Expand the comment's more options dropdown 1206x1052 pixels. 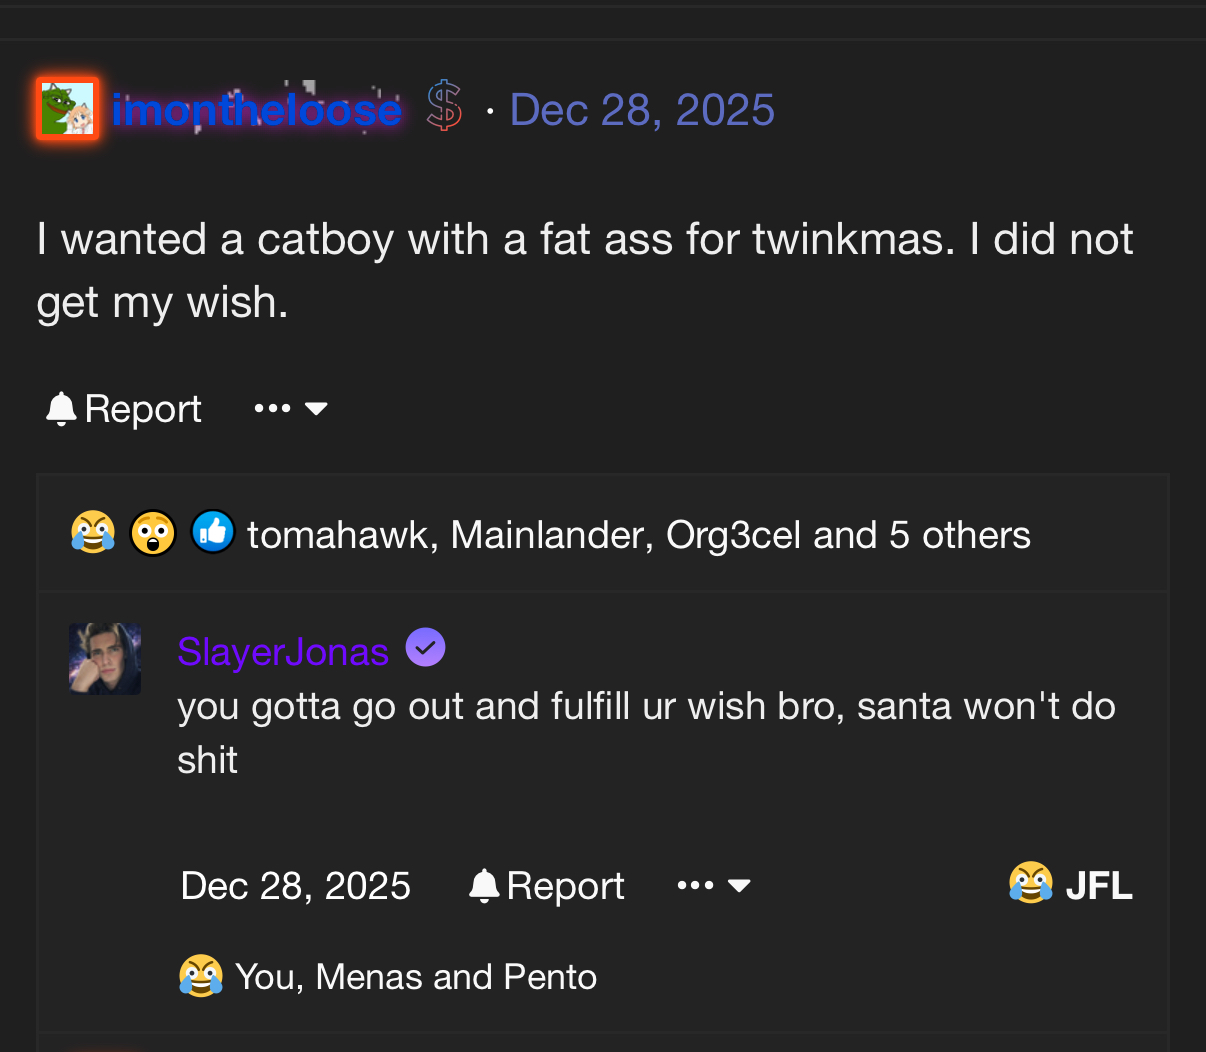click(x=714, y=886)
